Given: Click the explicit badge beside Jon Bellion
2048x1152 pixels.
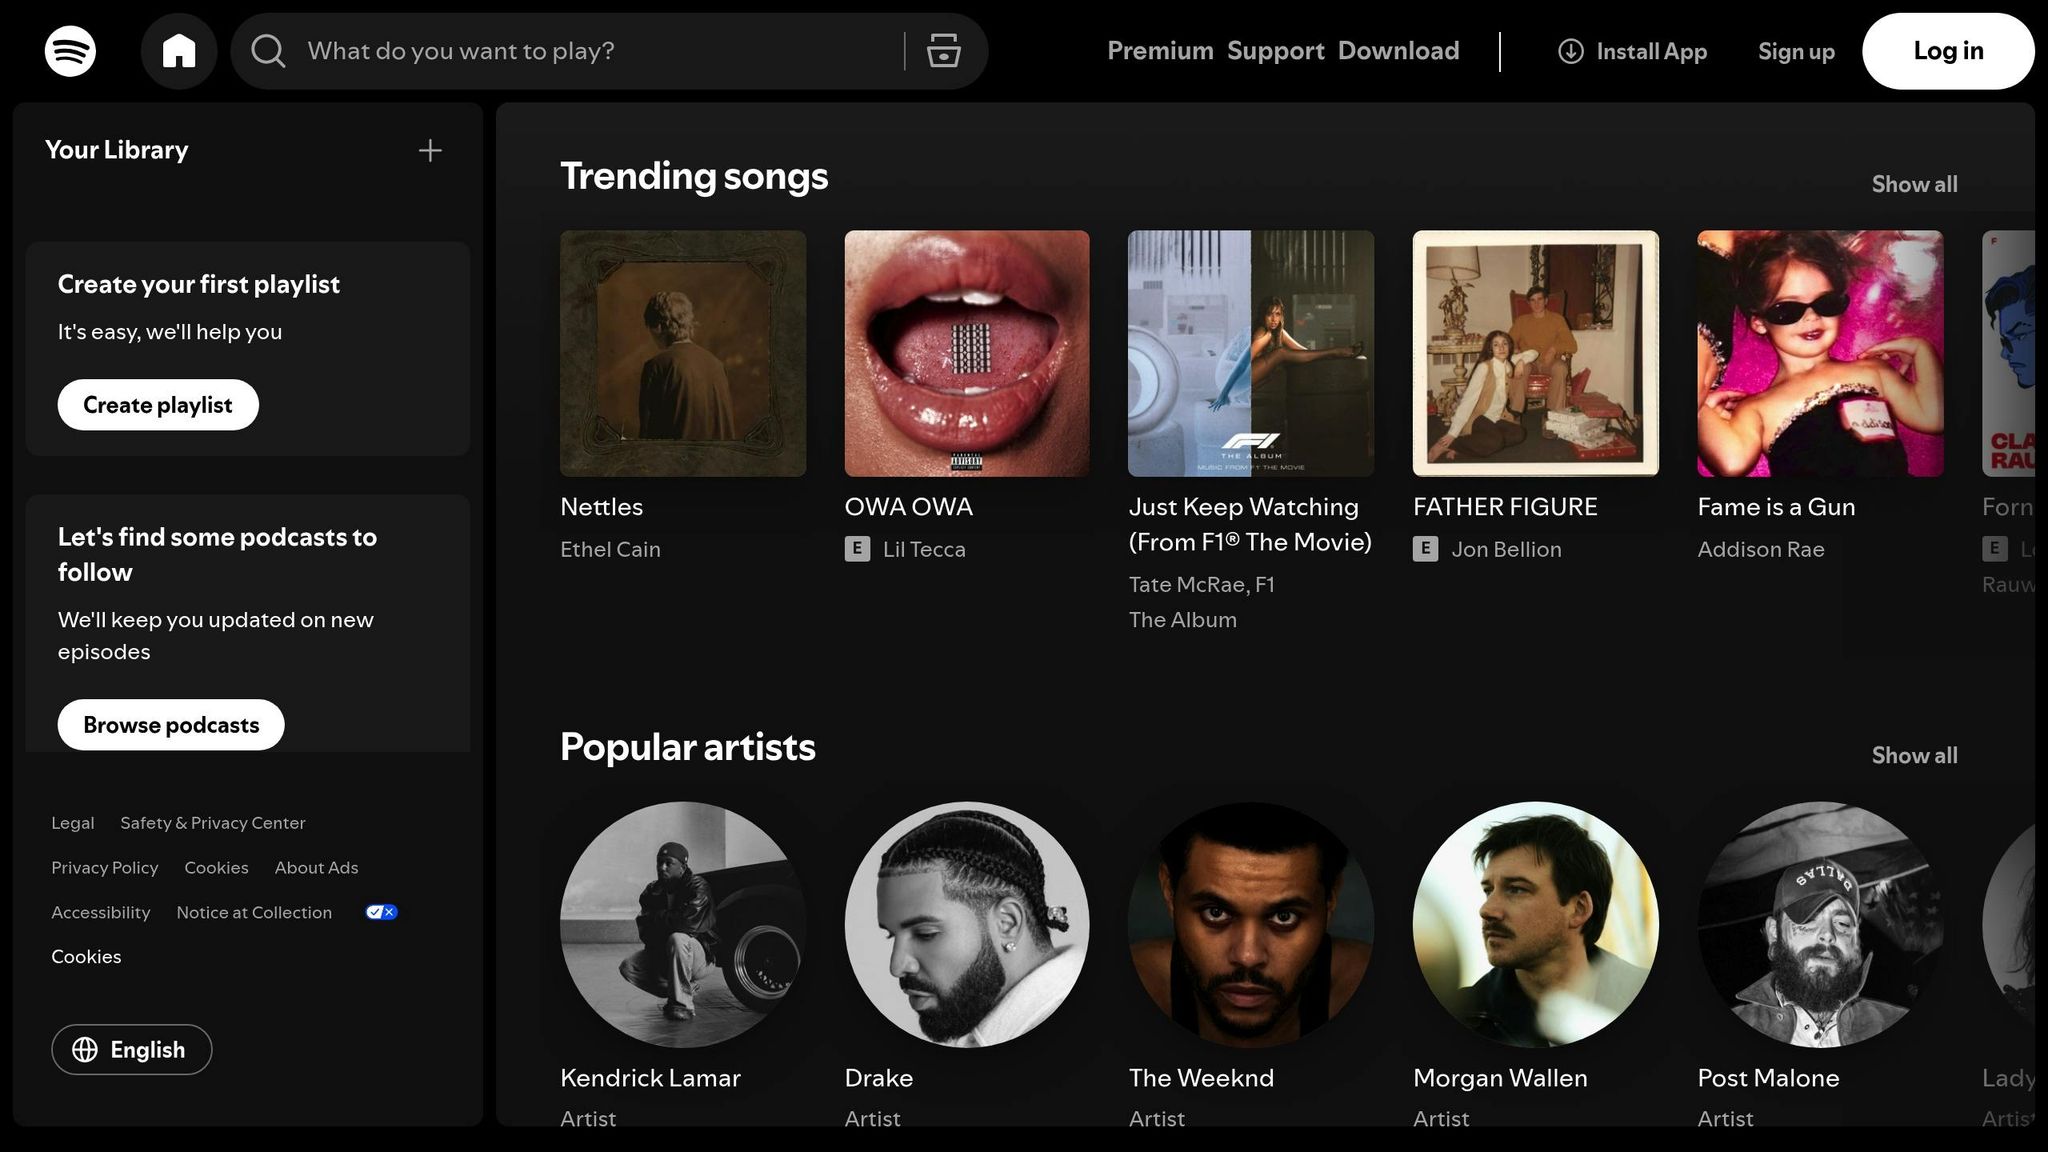Looking at the screenshot, I should tap(1425, 549).
